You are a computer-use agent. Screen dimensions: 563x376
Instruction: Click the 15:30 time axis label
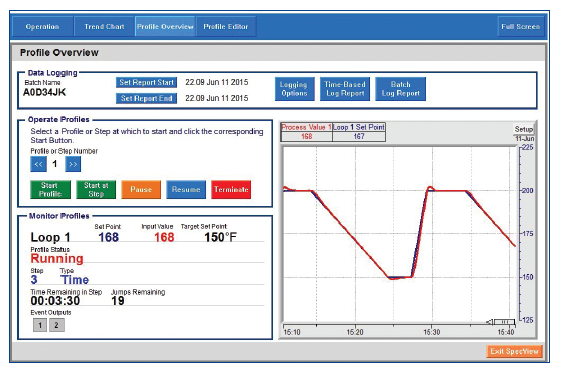tap(431, 332)
